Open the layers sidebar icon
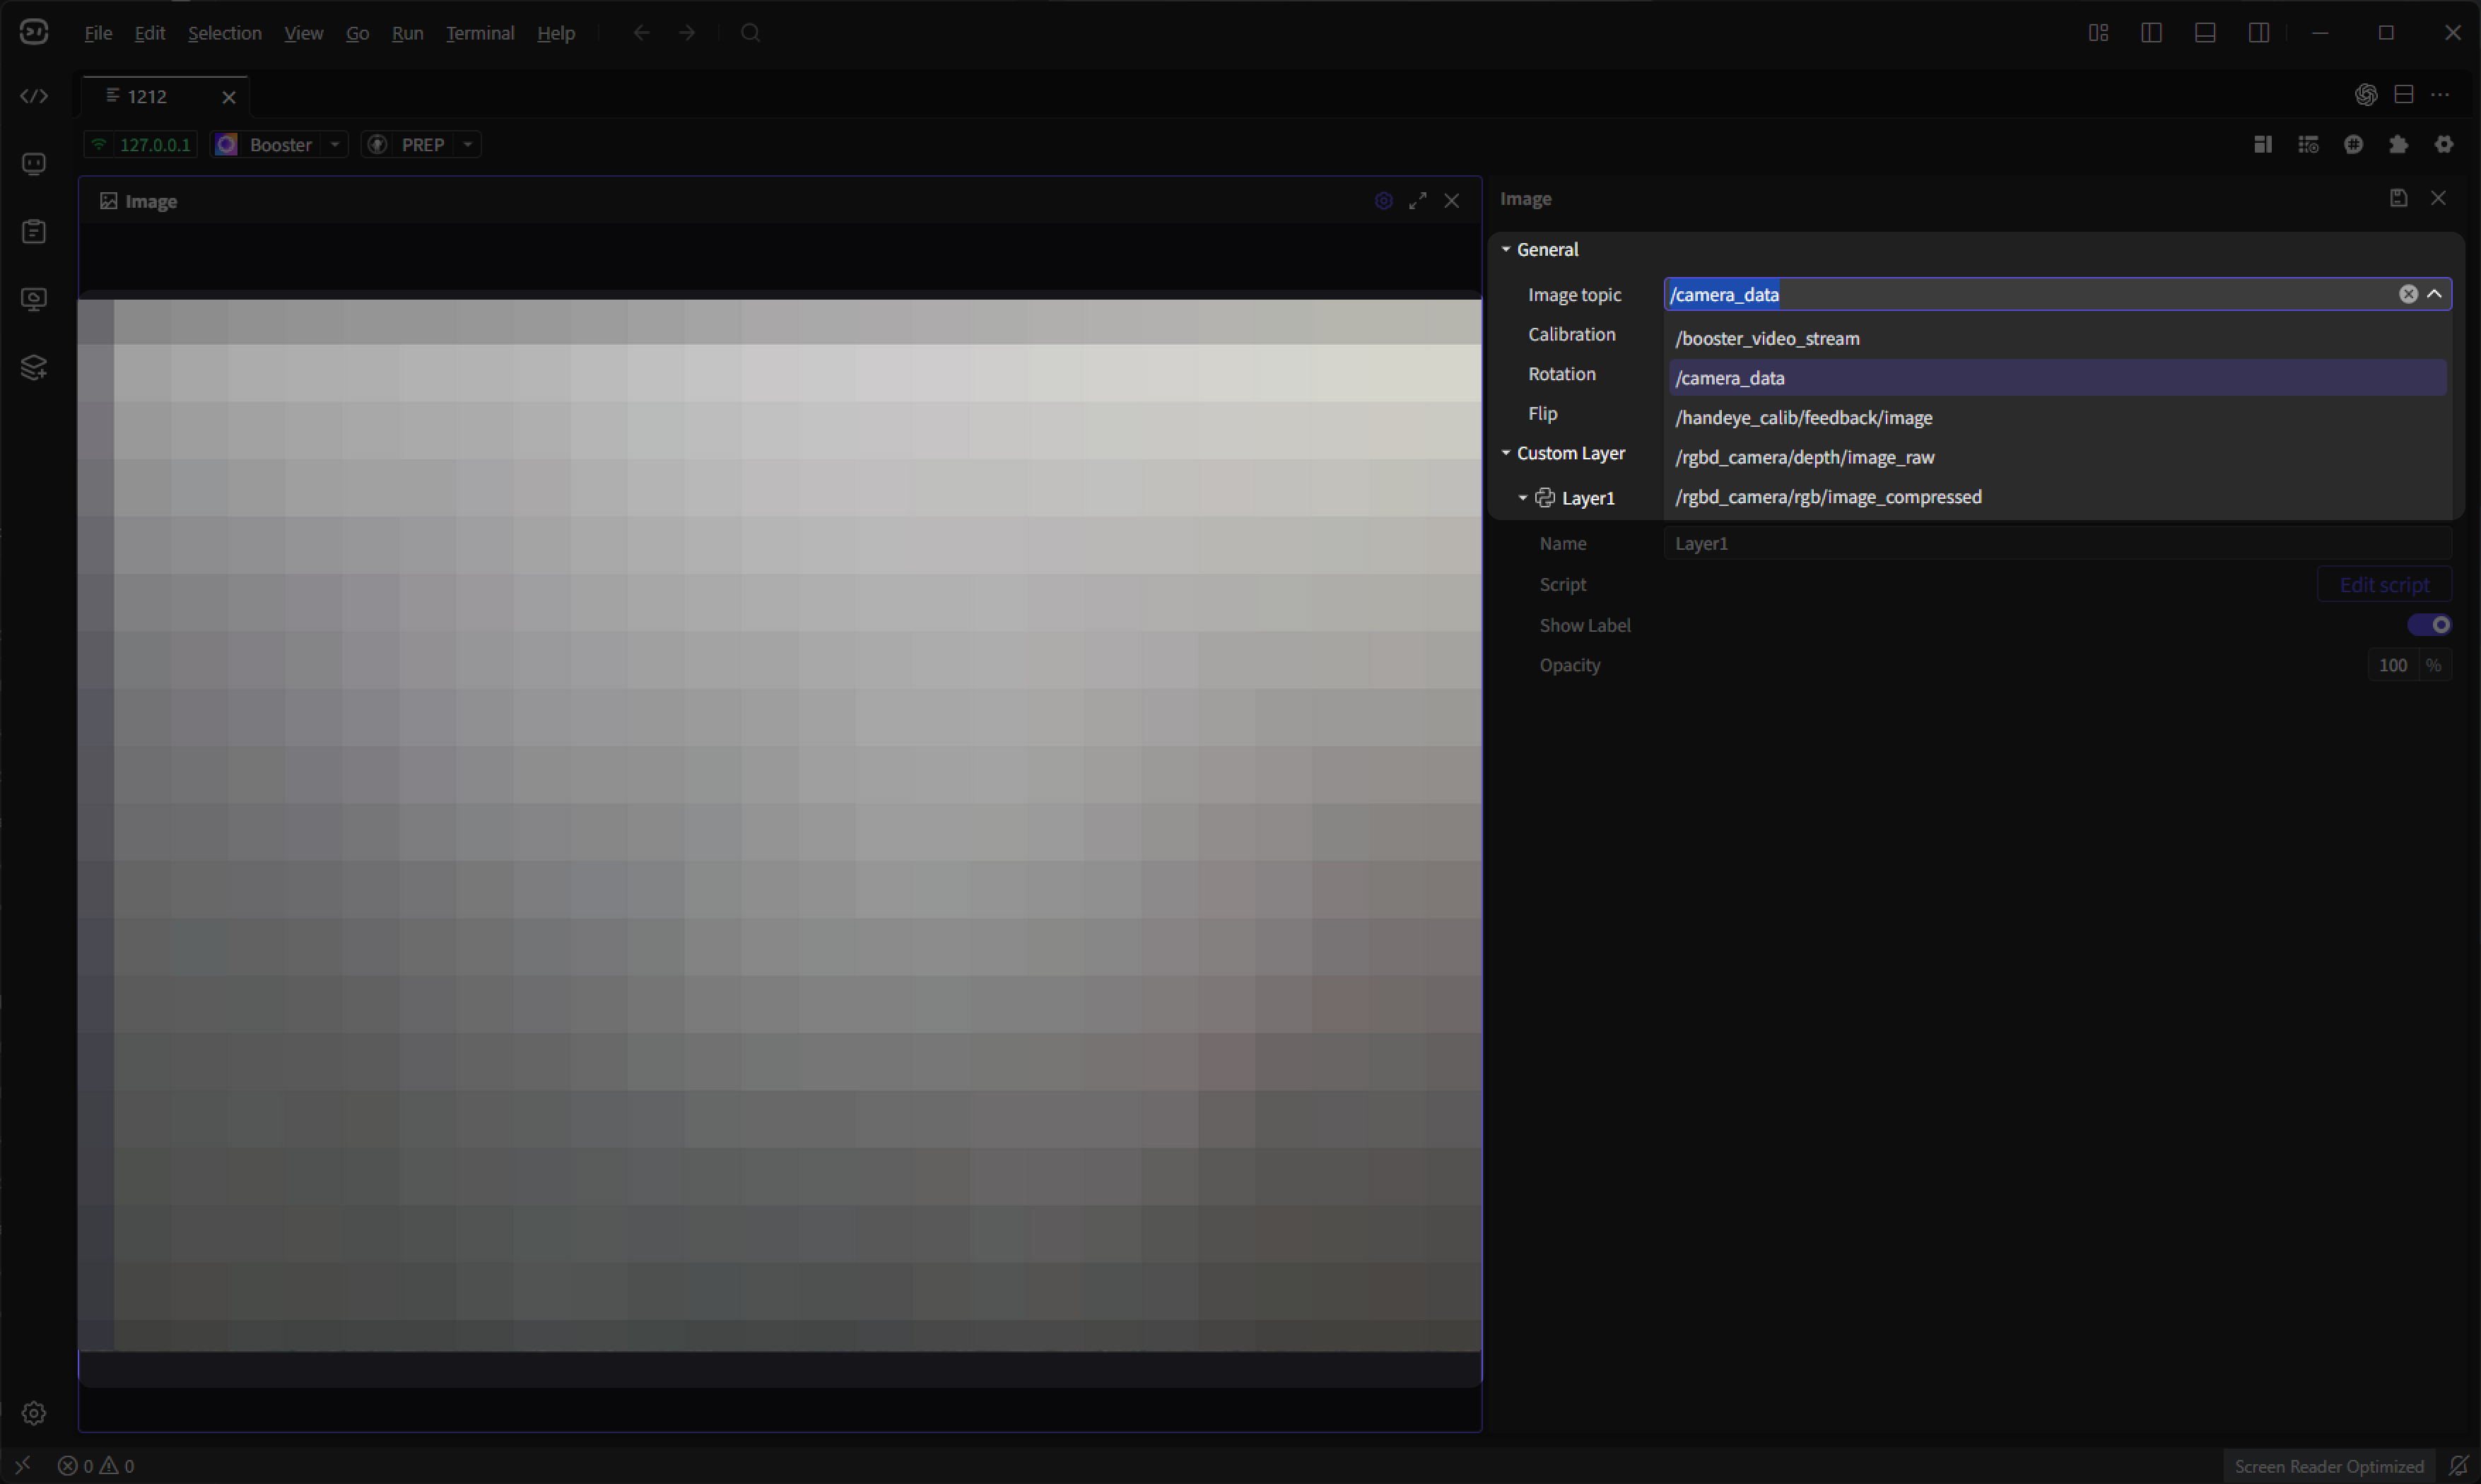The image size is (2481, 1484). point(34,367)
